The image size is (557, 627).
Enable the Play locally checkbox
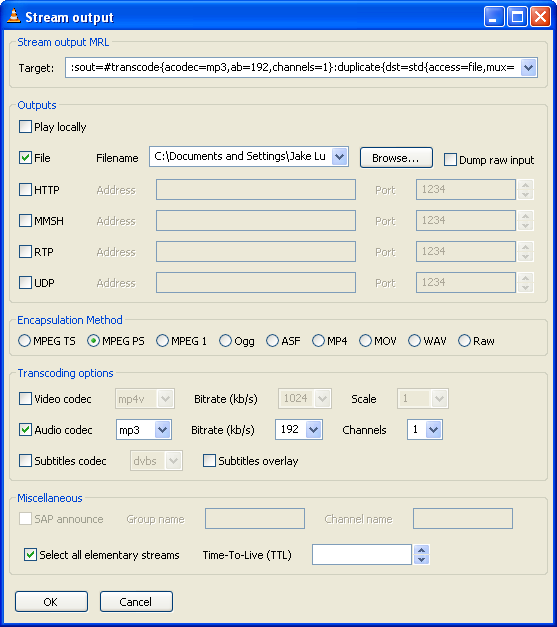[25, 127]
